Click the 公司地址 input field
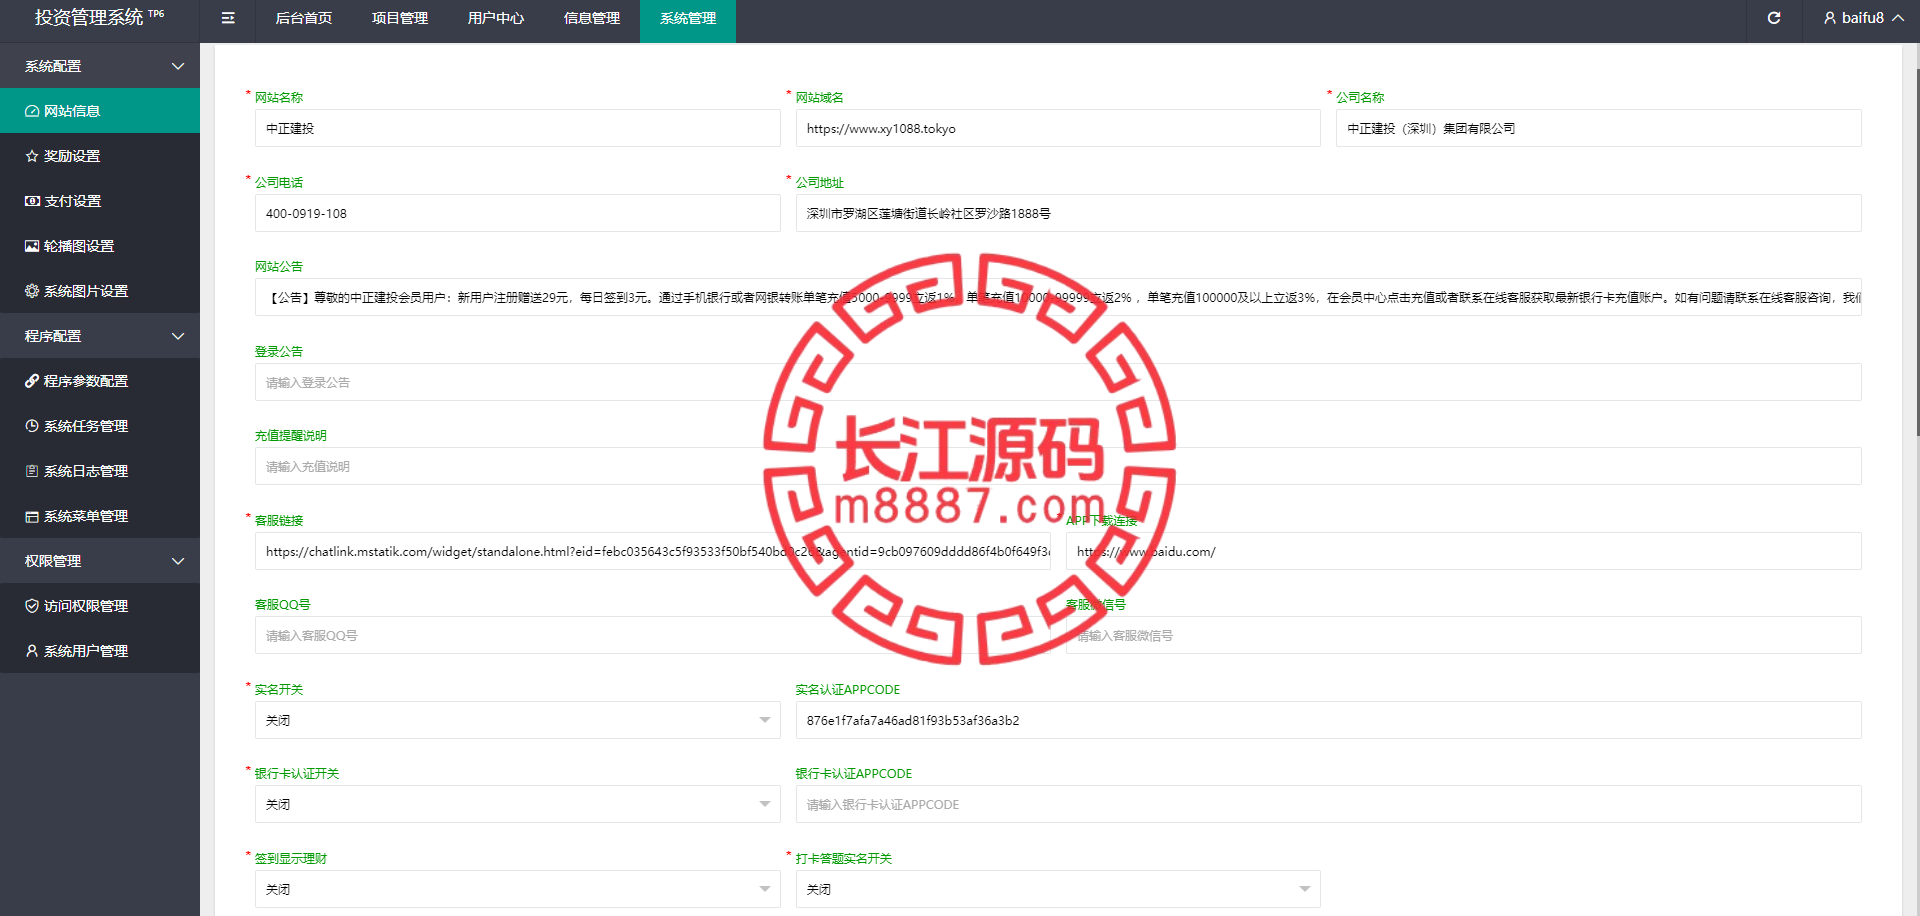The image size is (1920, 916). pyautogui.click(x=1329, y=213)
